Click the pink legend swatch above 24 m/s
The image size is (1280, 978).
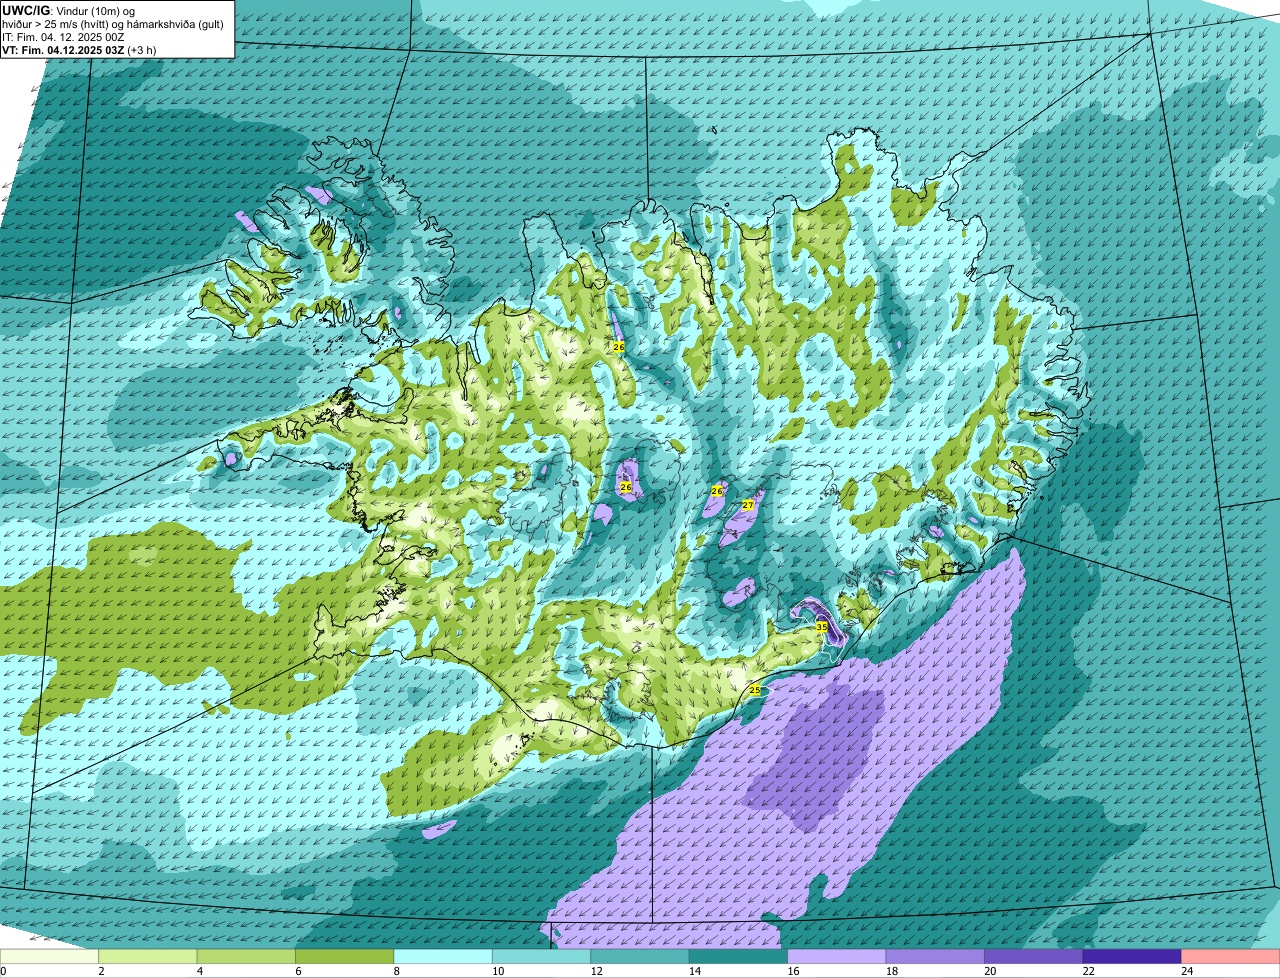(1230, 956)
